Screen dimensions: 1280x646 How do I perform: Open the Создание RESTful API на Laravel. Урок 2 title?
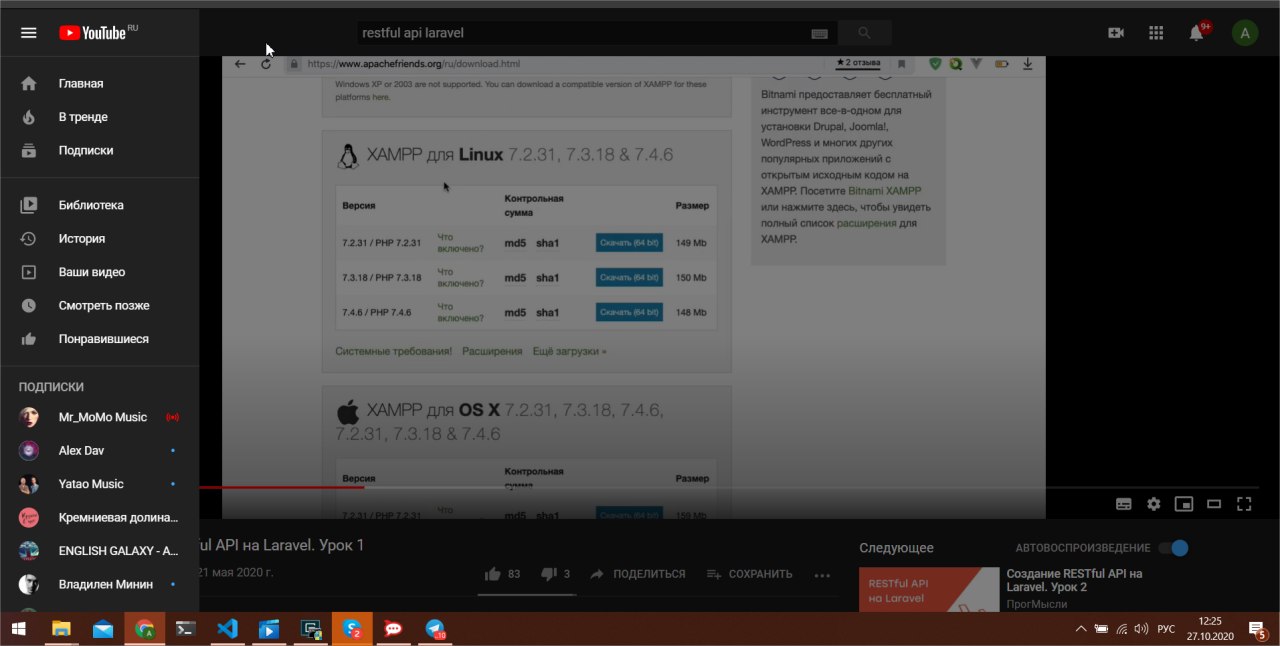click(x=1074, y=580)
